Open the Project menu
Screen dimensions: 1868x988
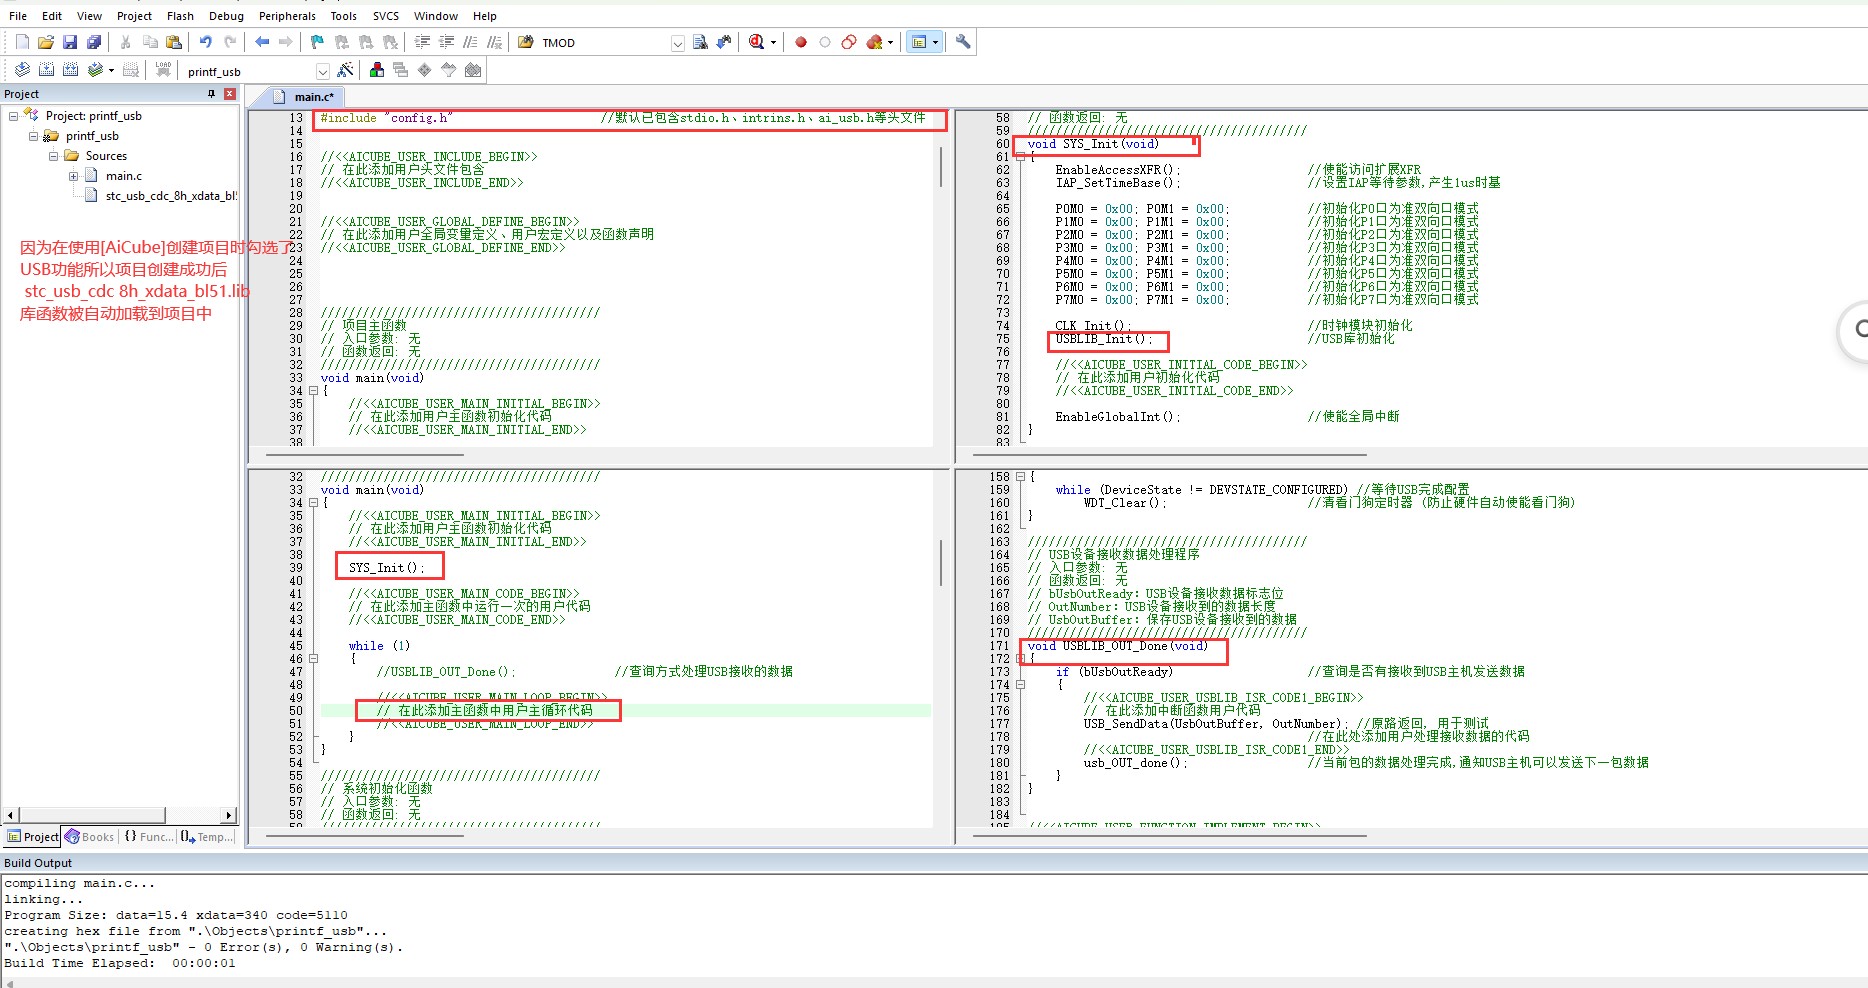[134, 16]
